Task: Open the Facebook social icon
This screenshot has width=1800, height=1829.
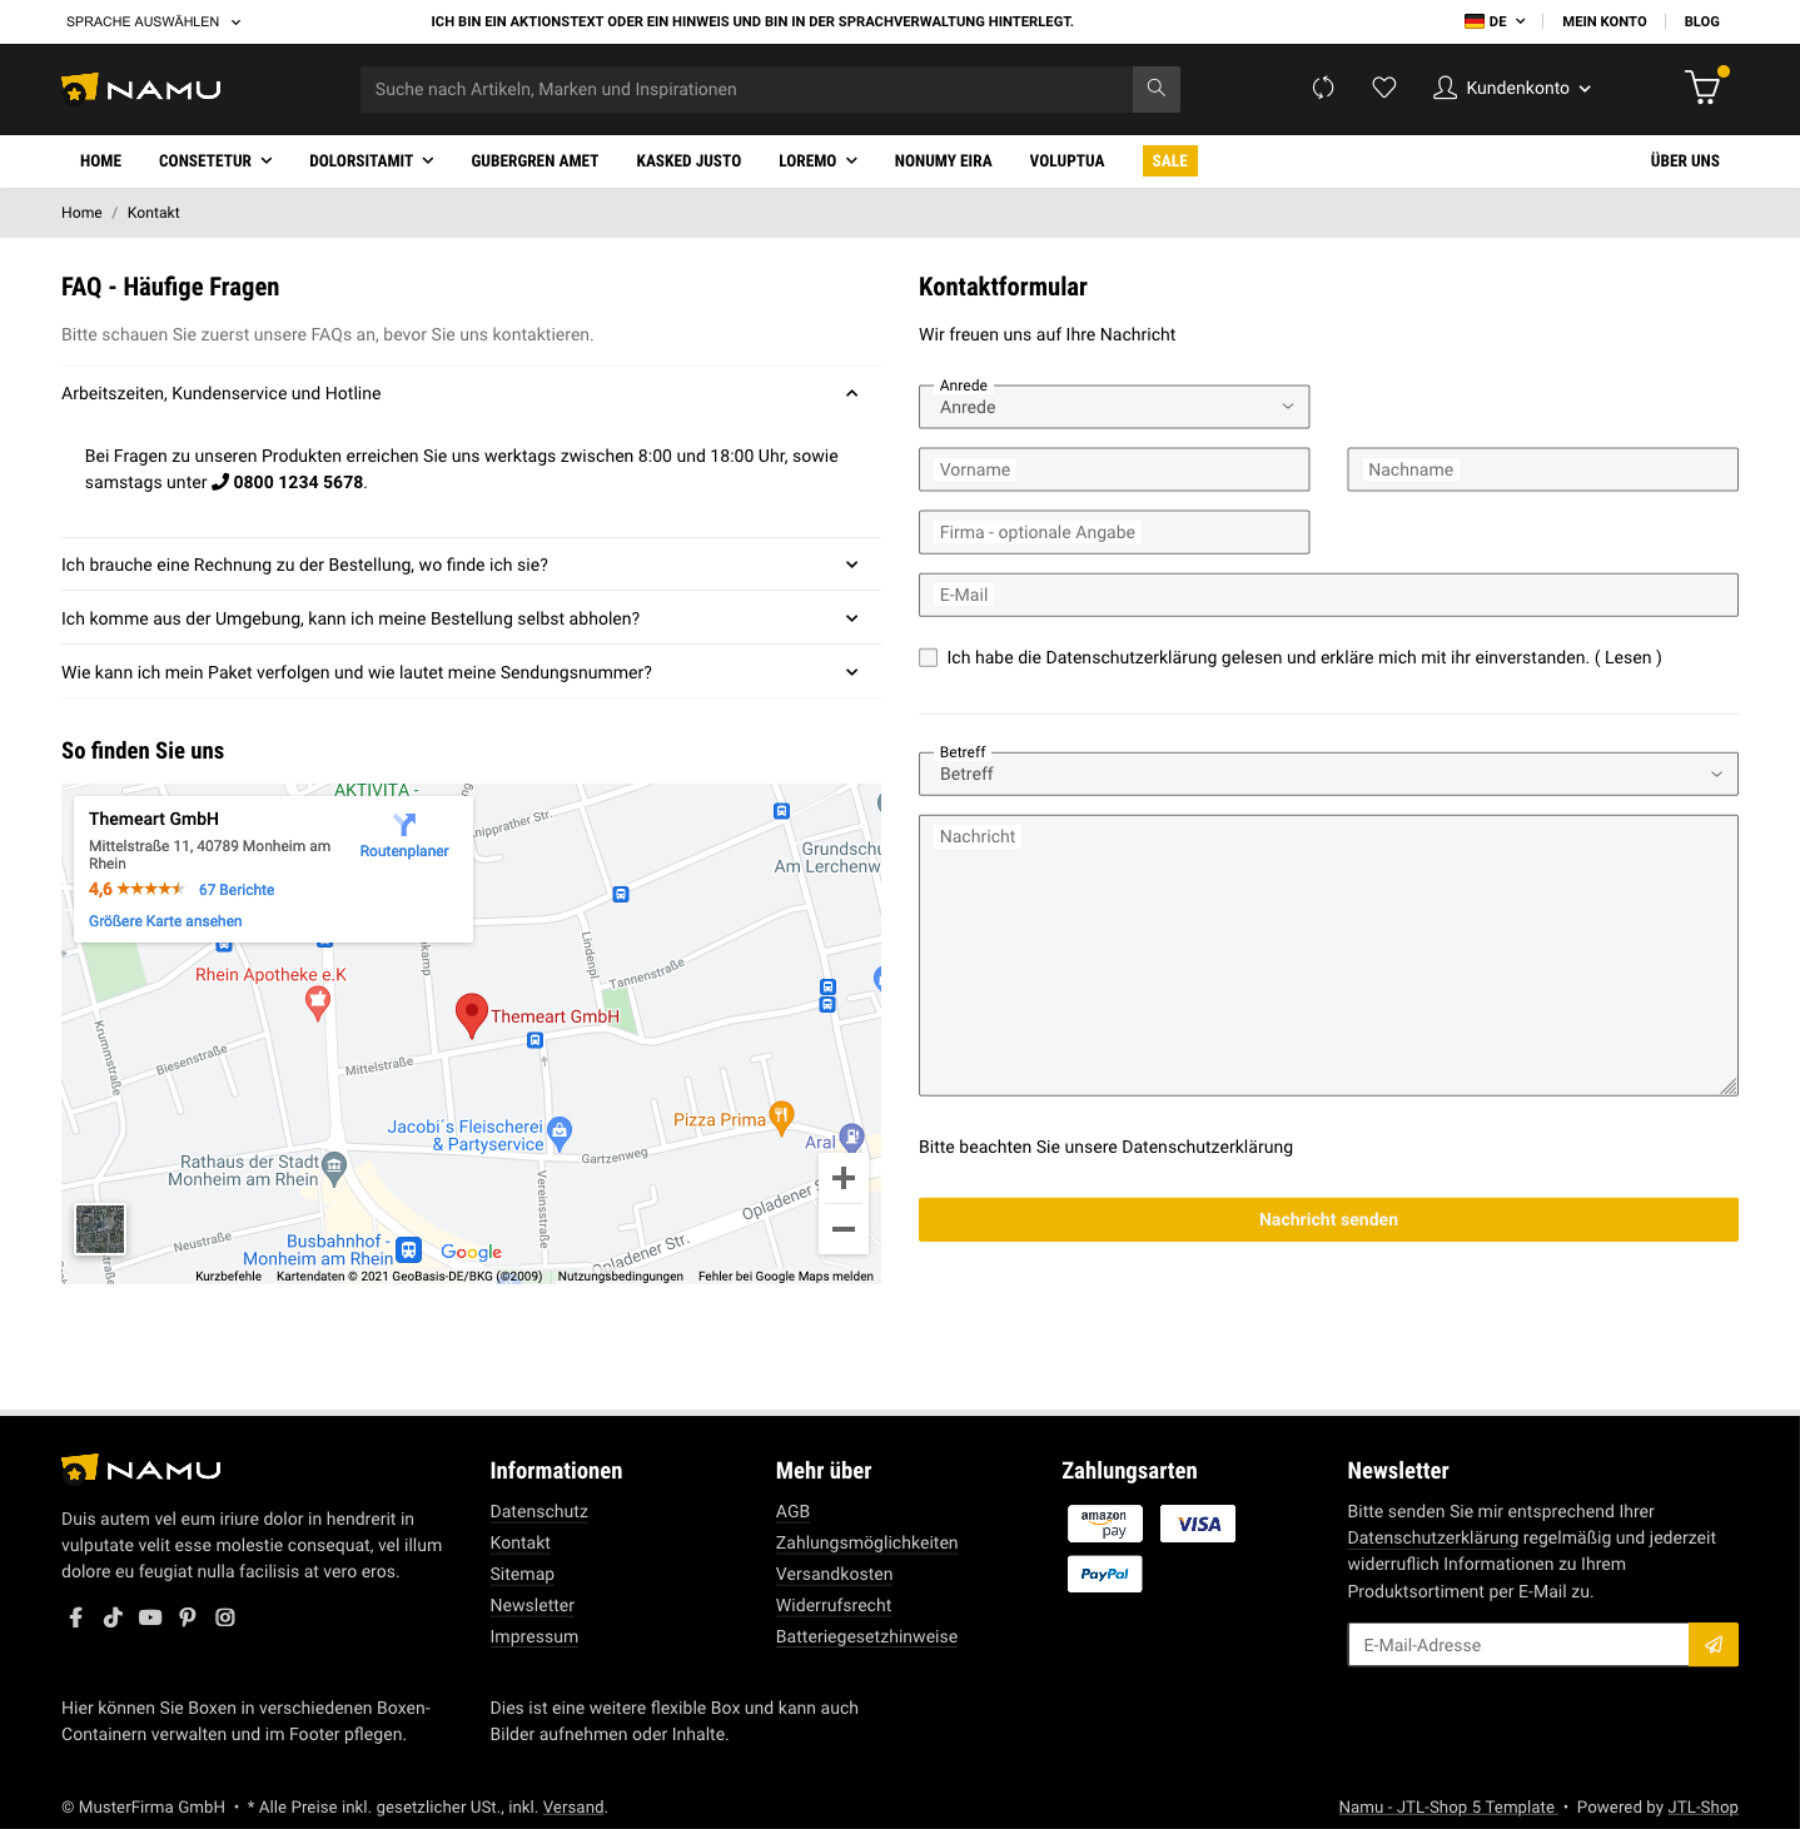Action: pyautogui.click(x=75, y=1617)
